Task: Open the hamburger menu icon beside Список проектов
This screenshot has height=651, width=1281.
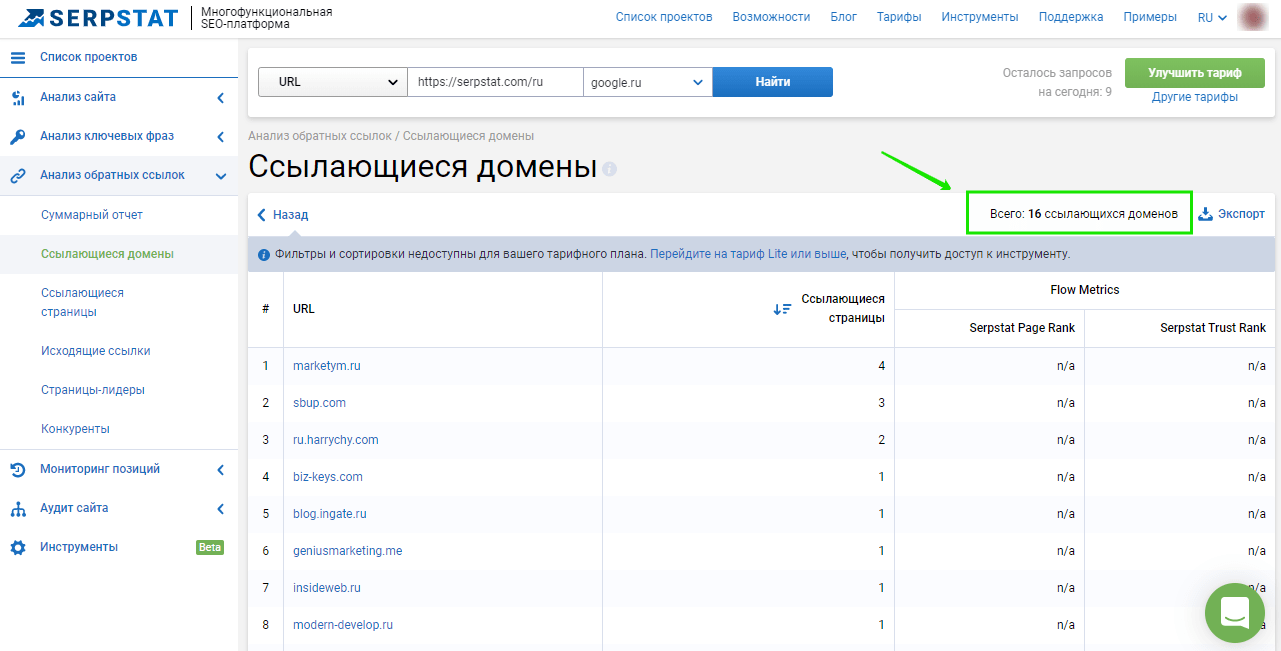Action: tap(18, 57)
